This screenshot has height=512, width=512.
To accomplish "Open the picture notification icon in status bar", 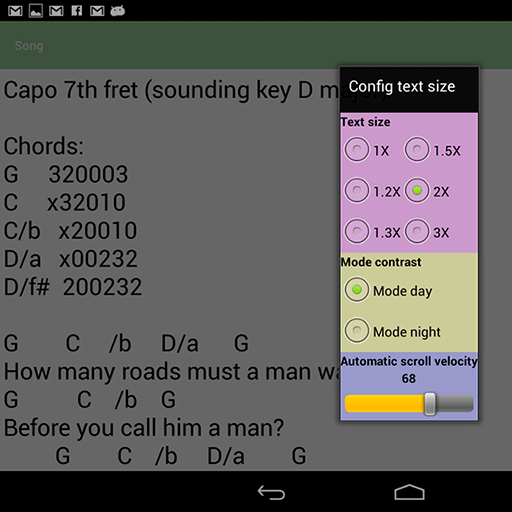I will pyautogui.click(x=36, y=11).
